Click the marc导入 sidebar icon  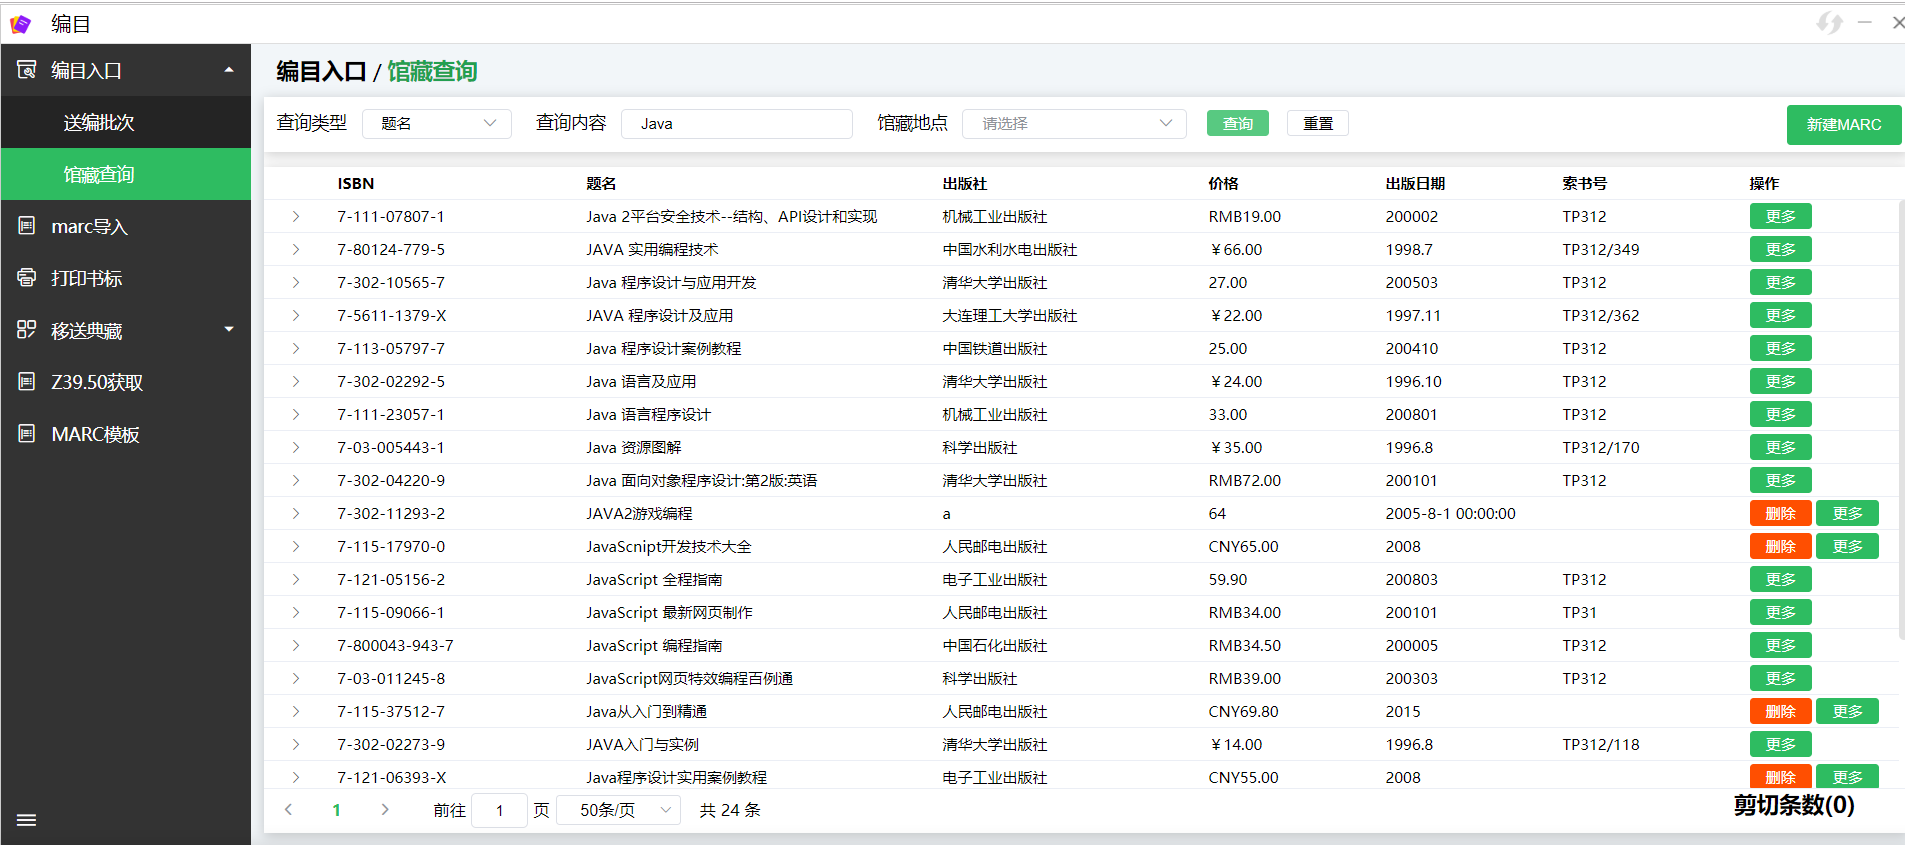point(27,226)
